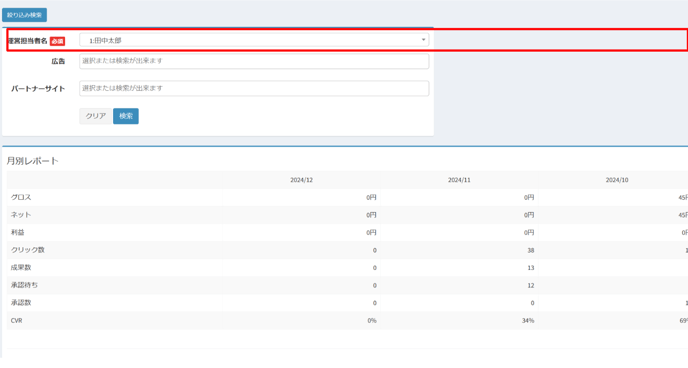Click the dropdown arrow of 運営担当者名 field
Image resolution: width=688 pixels, height=368 pixels.
point(423,40)
